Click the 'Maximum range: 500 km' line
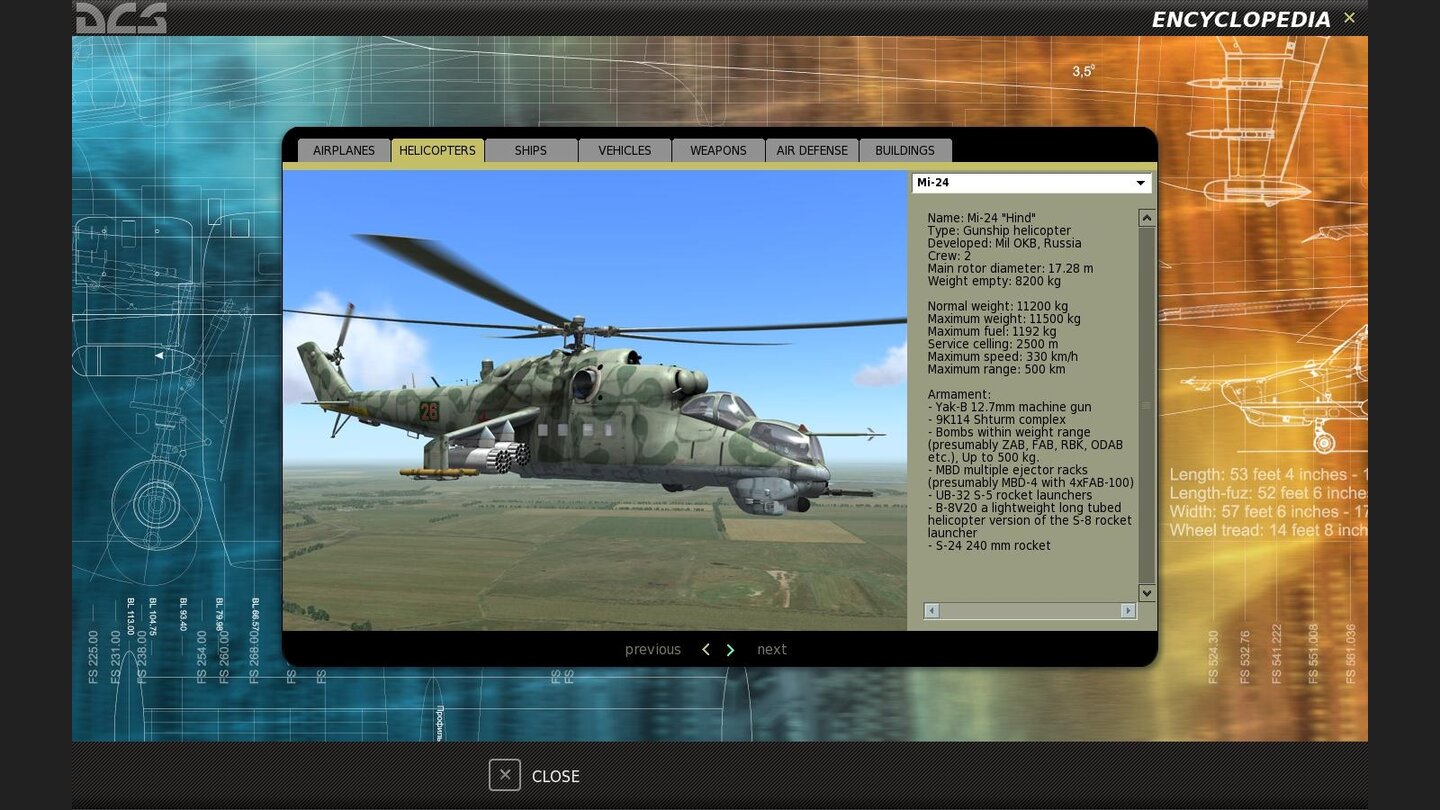Screen dimensions: 1440x810 (x=996, y=369)
